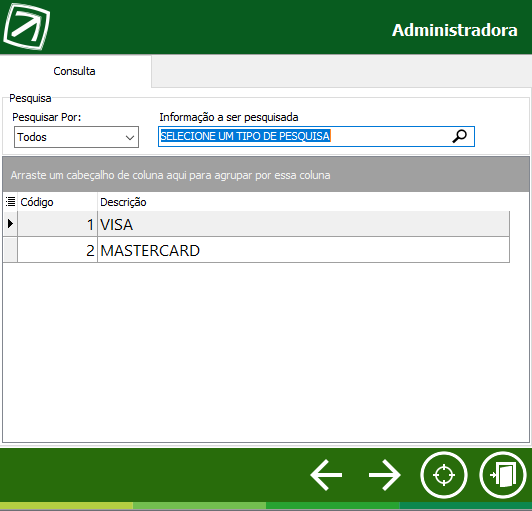Open the grid column chooser icon

[x=11, y=202]
